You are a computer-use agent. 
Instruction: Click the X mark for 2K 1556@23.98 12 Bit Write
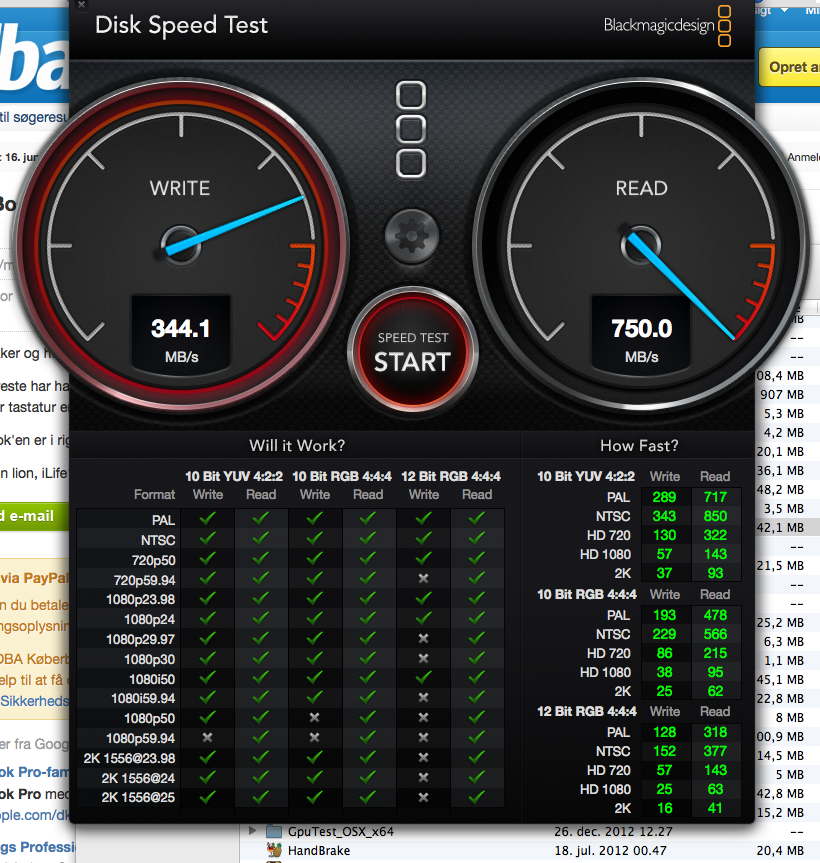click(423, 758)
